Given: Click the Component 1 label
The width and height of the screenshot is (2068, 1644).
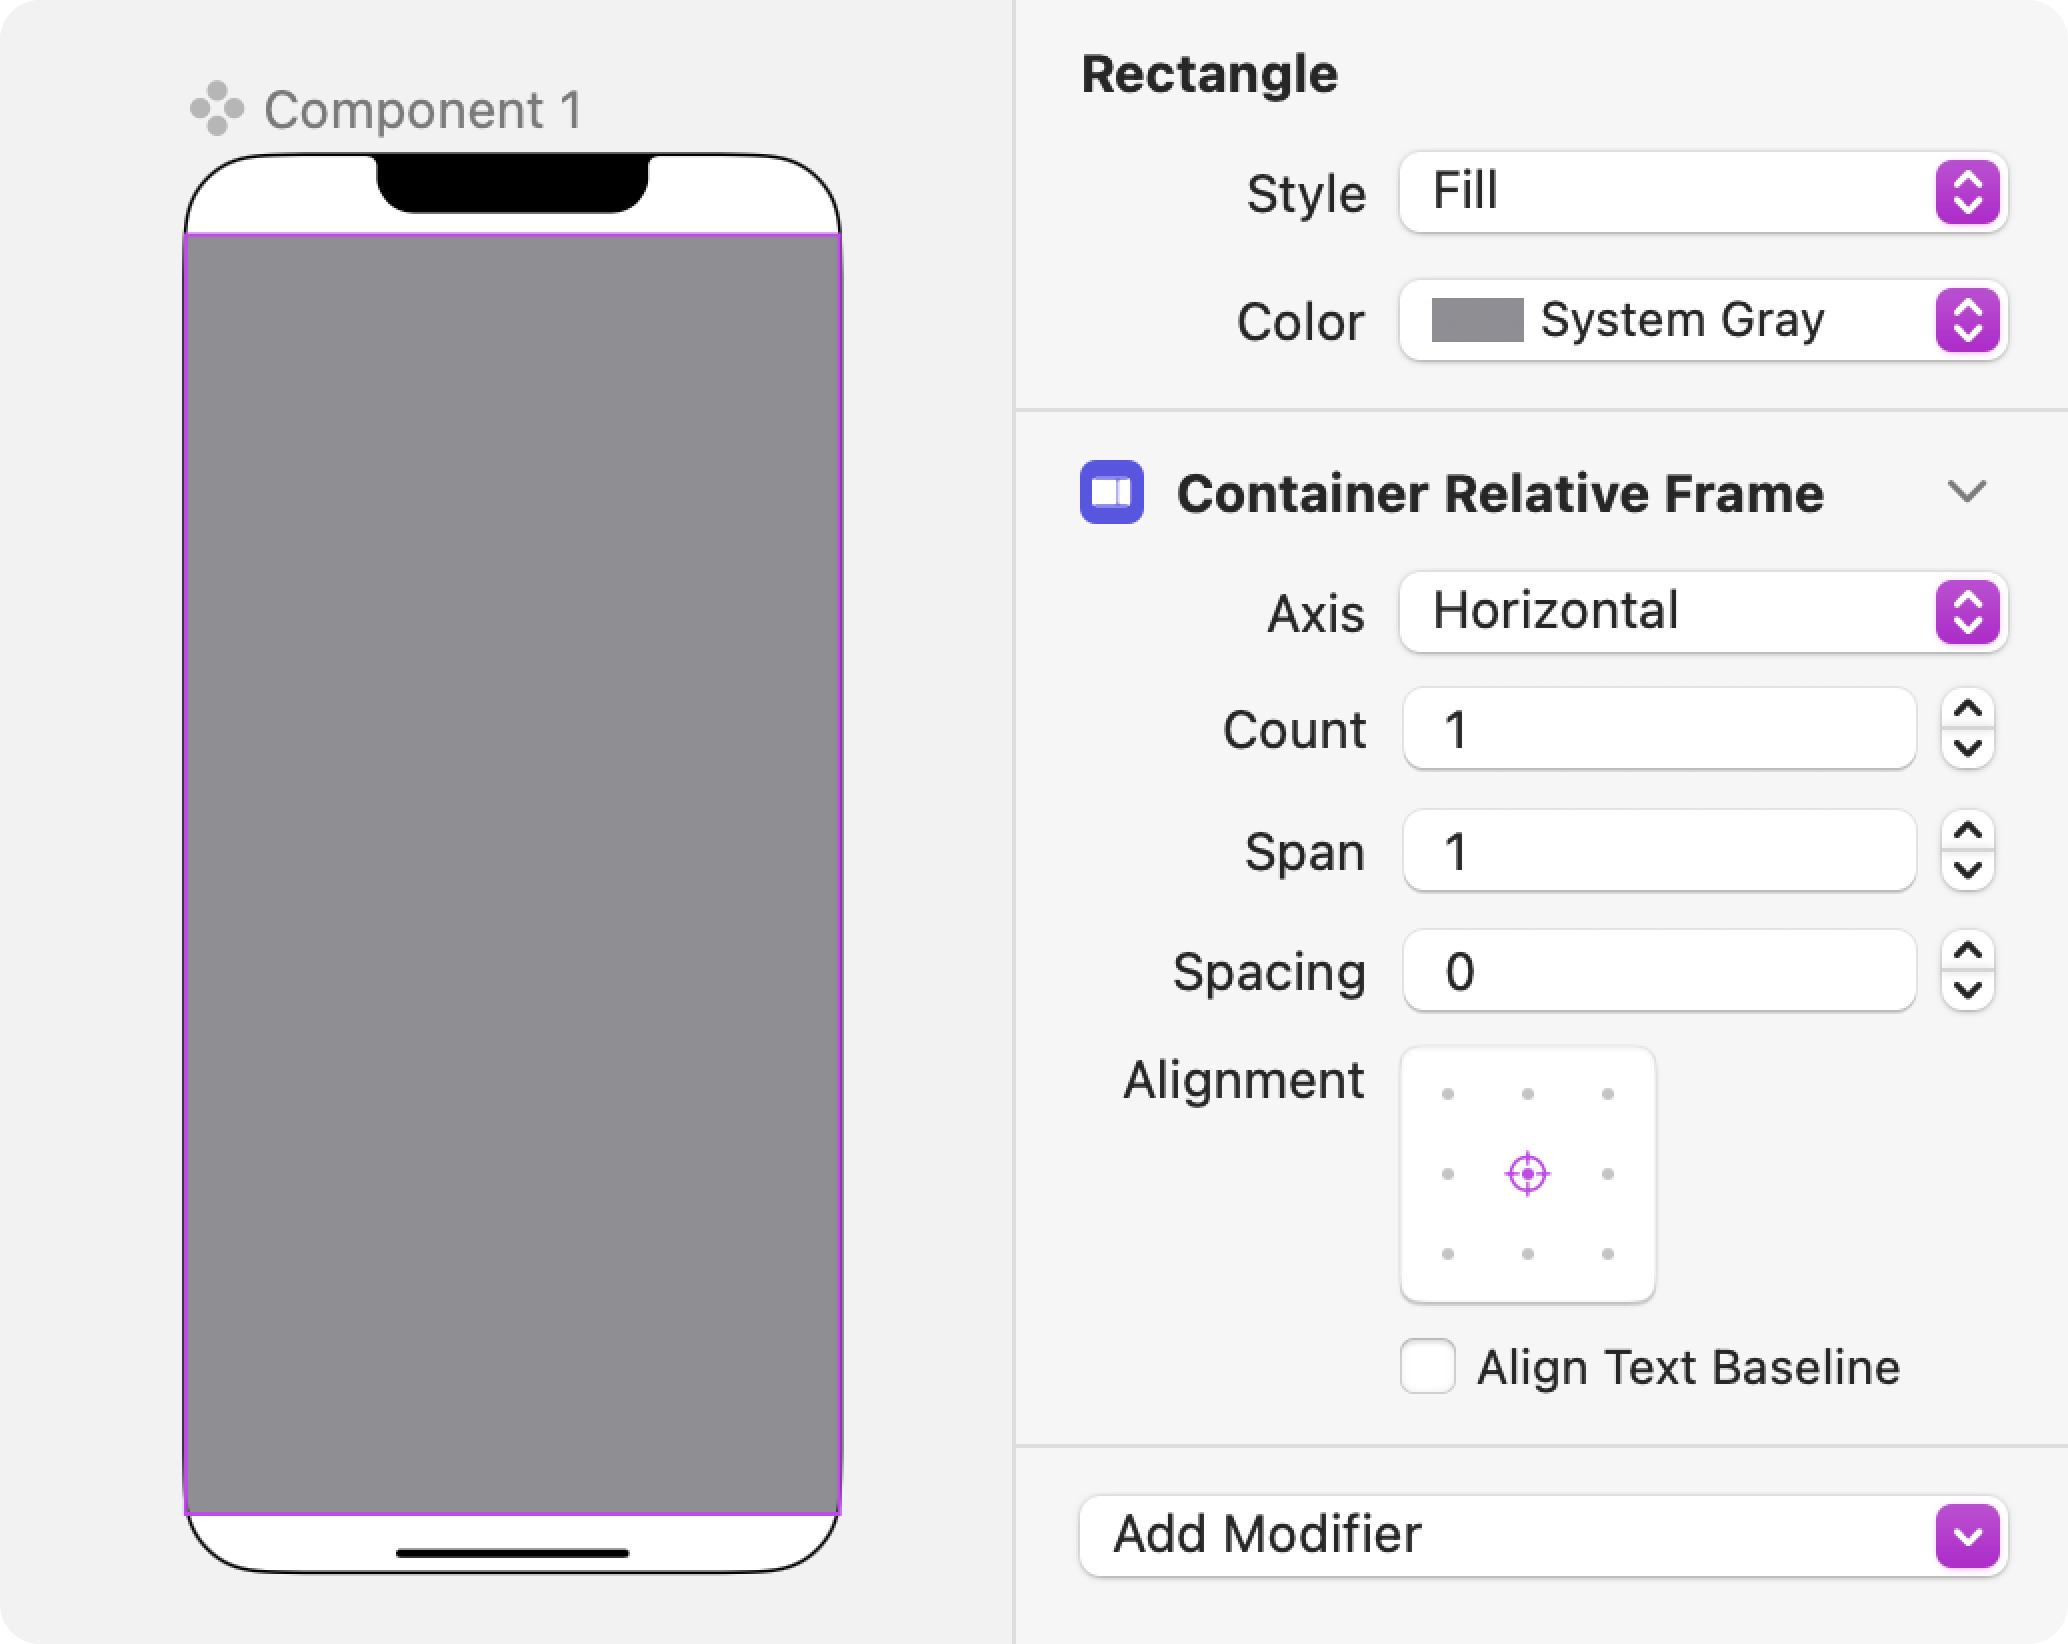Looking at the screenshot, I should click(423, 110).
